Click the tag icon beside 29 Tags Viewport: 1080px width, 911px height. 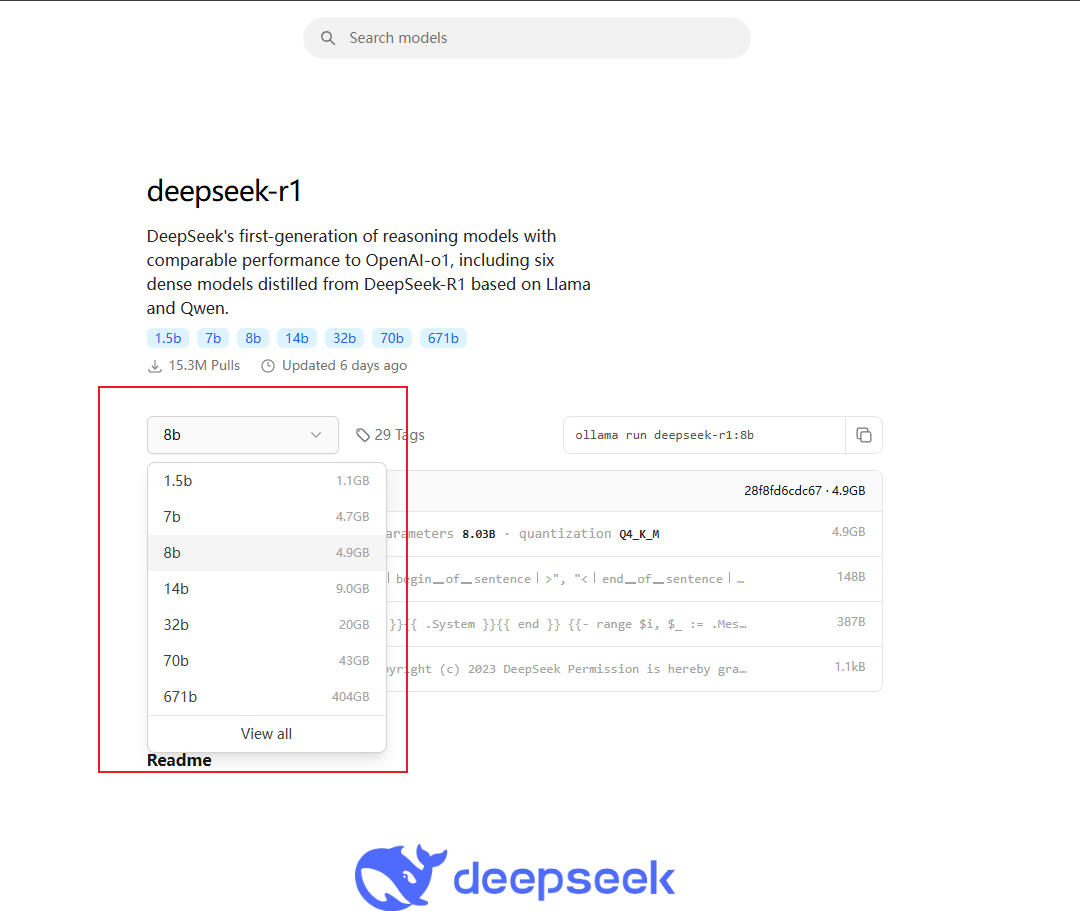pyautogui.click(x=363, y=435)
